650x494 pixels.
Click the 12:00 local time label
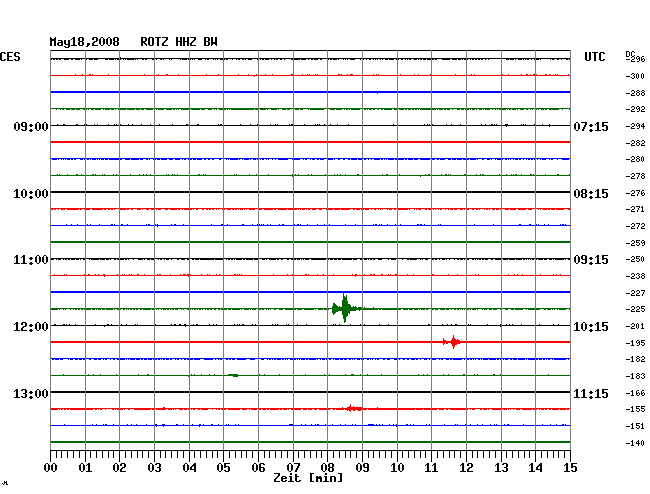coord(31,327)
